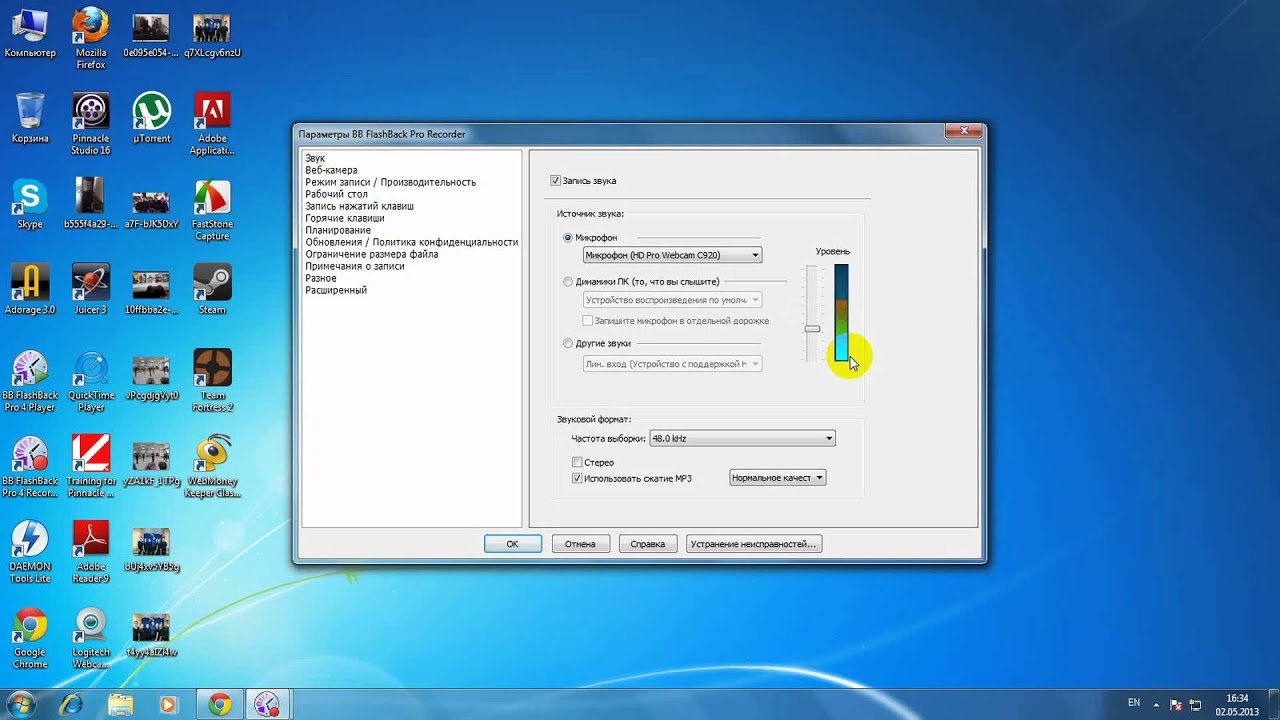Image resolution: width=1280 pixels, height=720 pixels.
Task: Click the Отмена button
Action: click(x=580, y=544)
